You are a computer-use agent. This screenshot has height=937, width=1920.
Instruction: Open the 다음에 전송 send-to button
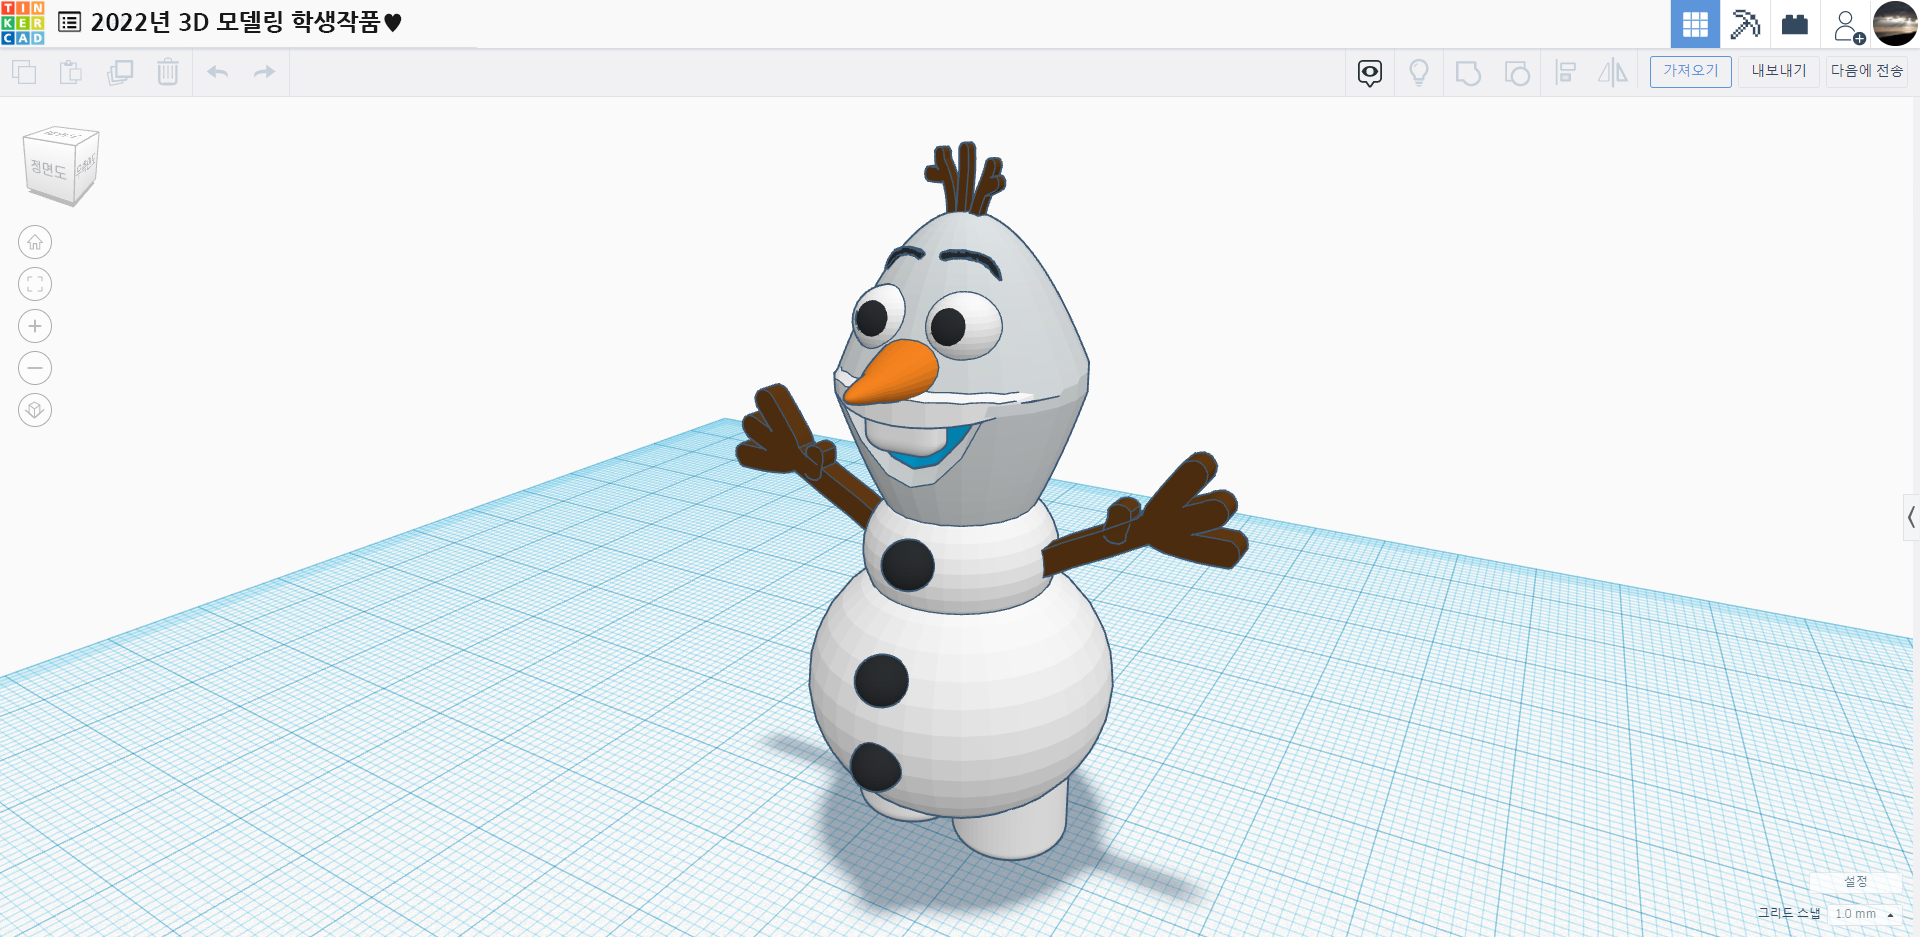click(1867, 71)
